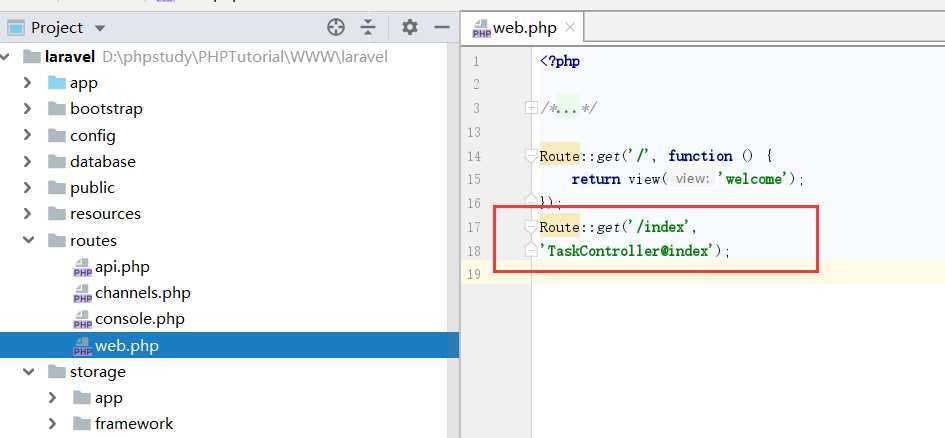Click the function keyword on line 14
This screenshot has height=438, width=945.
click(x=700, y=156)
